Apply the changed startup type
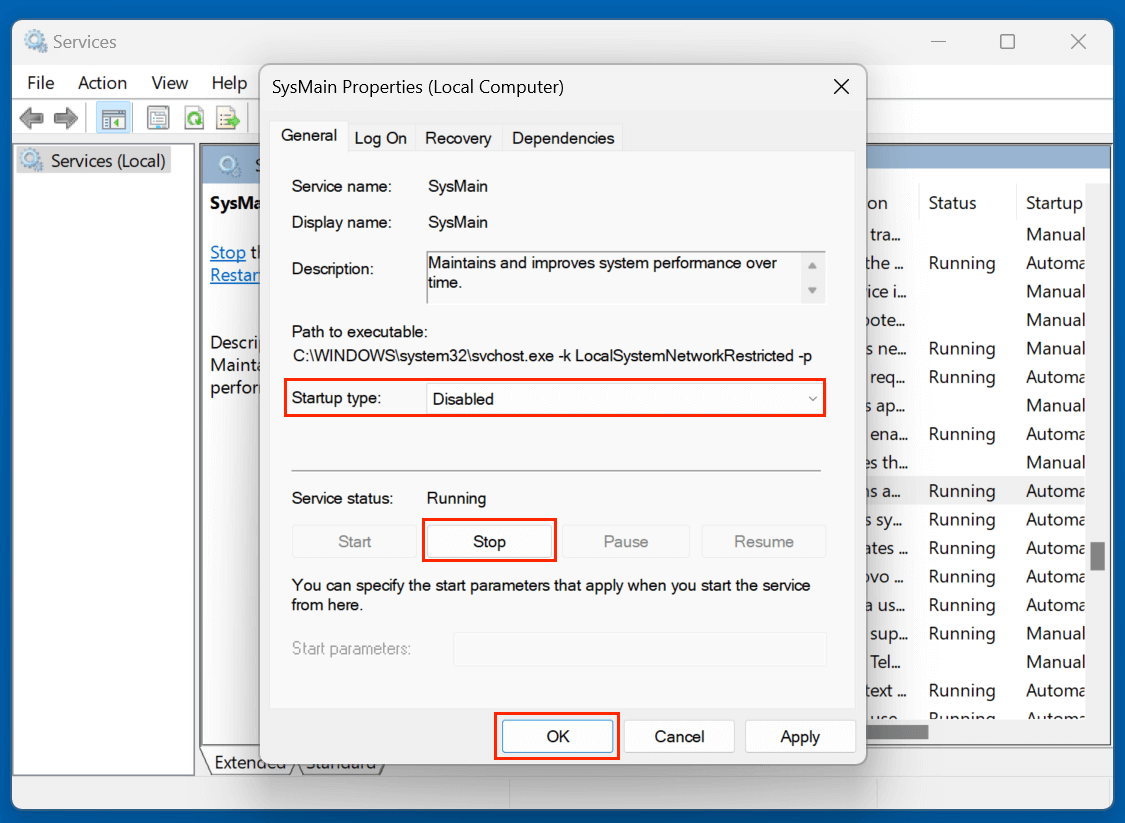Viewport: 1125px width, 823px height. (x=800, y=736)
